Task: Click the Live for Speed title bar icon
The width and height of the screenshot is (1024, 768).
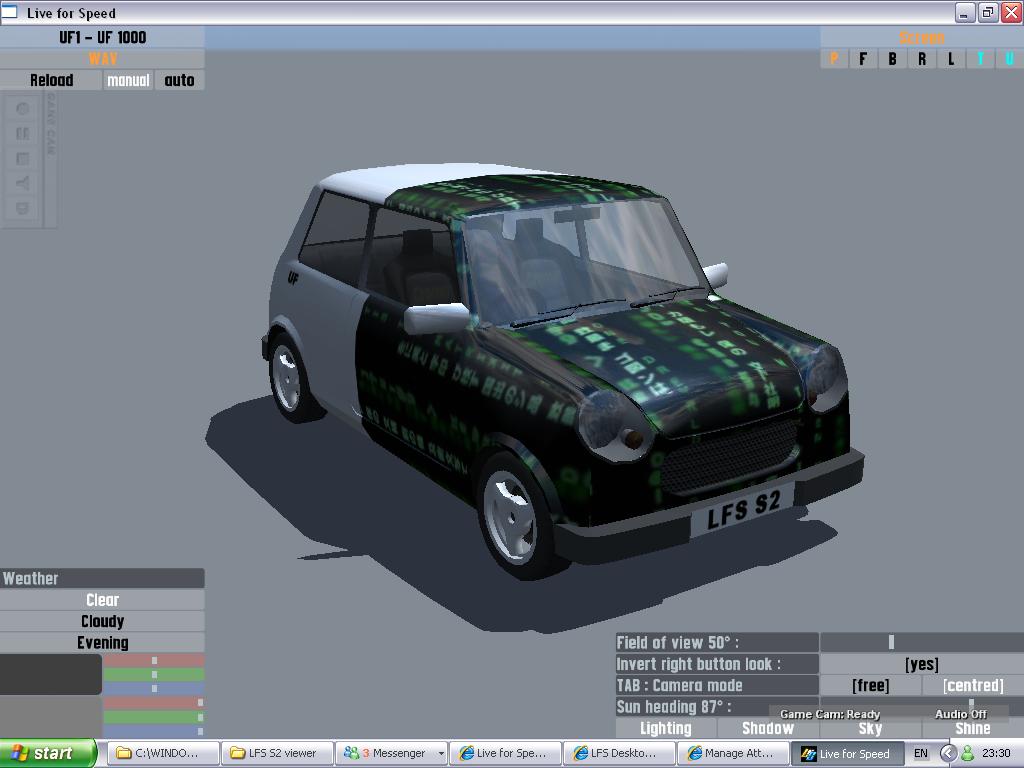Action: [x=9, y=12]
